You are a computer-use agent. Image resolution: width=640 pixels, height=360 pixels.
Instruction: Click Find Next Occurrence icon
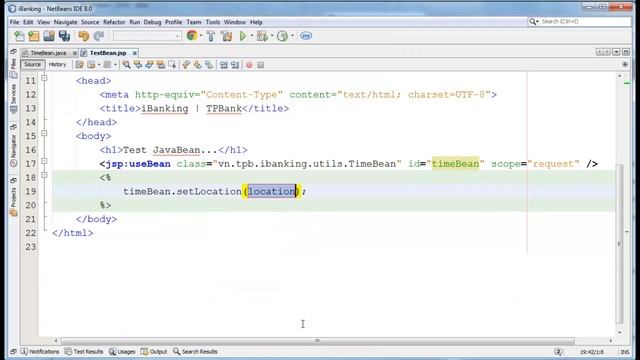(149, 64)
